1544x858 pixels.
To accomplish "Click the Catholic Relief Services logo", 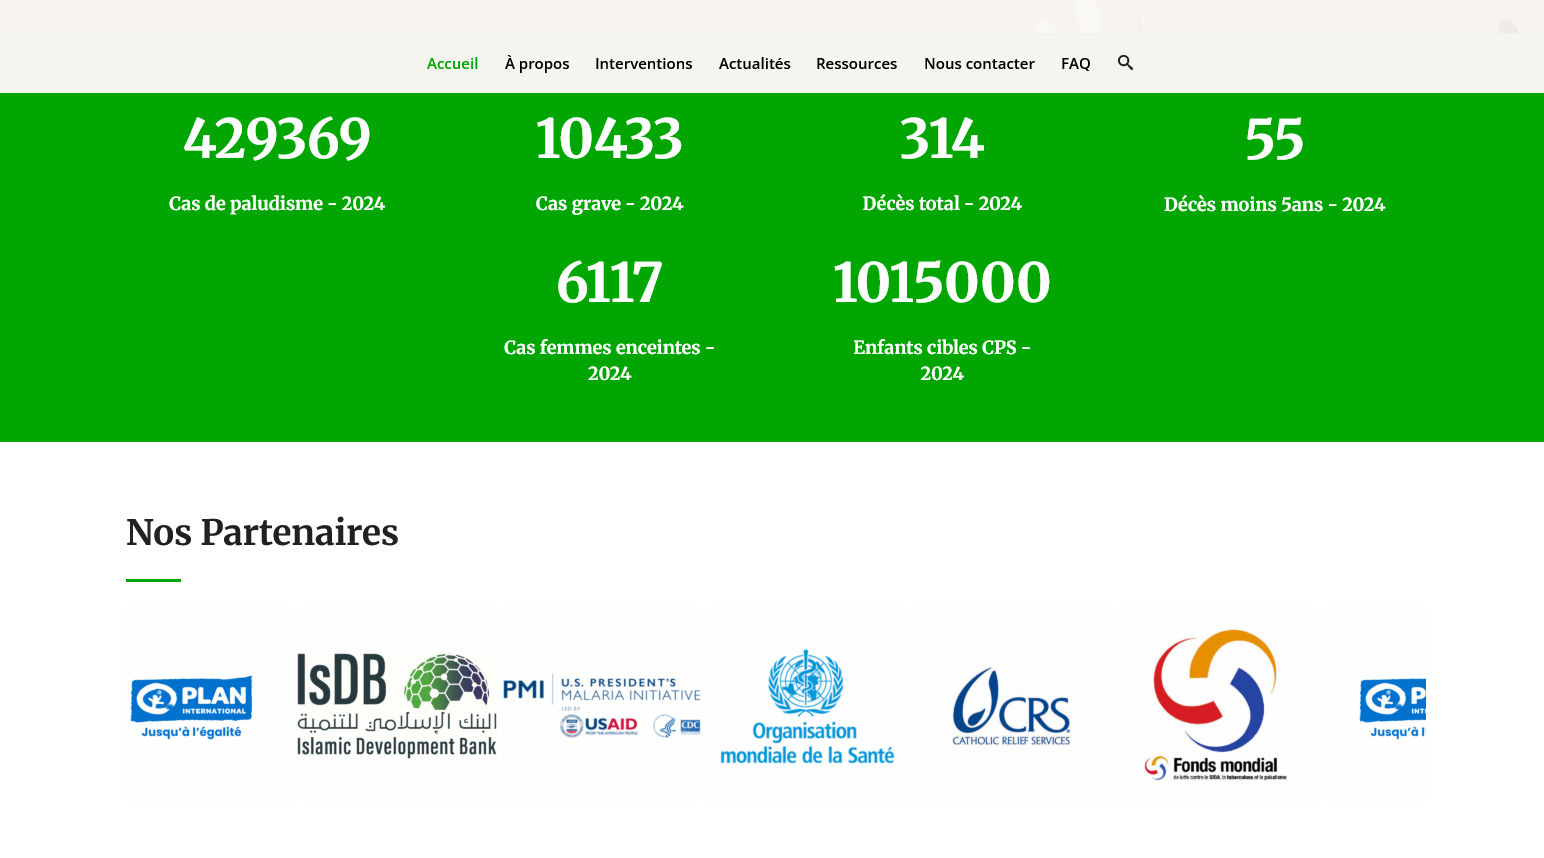I will (1011, 706).
